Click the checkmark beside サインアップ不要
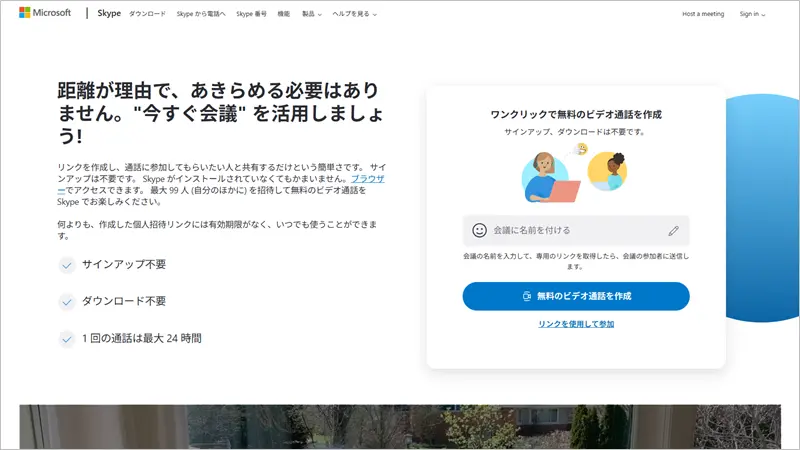 coord(66,265)
